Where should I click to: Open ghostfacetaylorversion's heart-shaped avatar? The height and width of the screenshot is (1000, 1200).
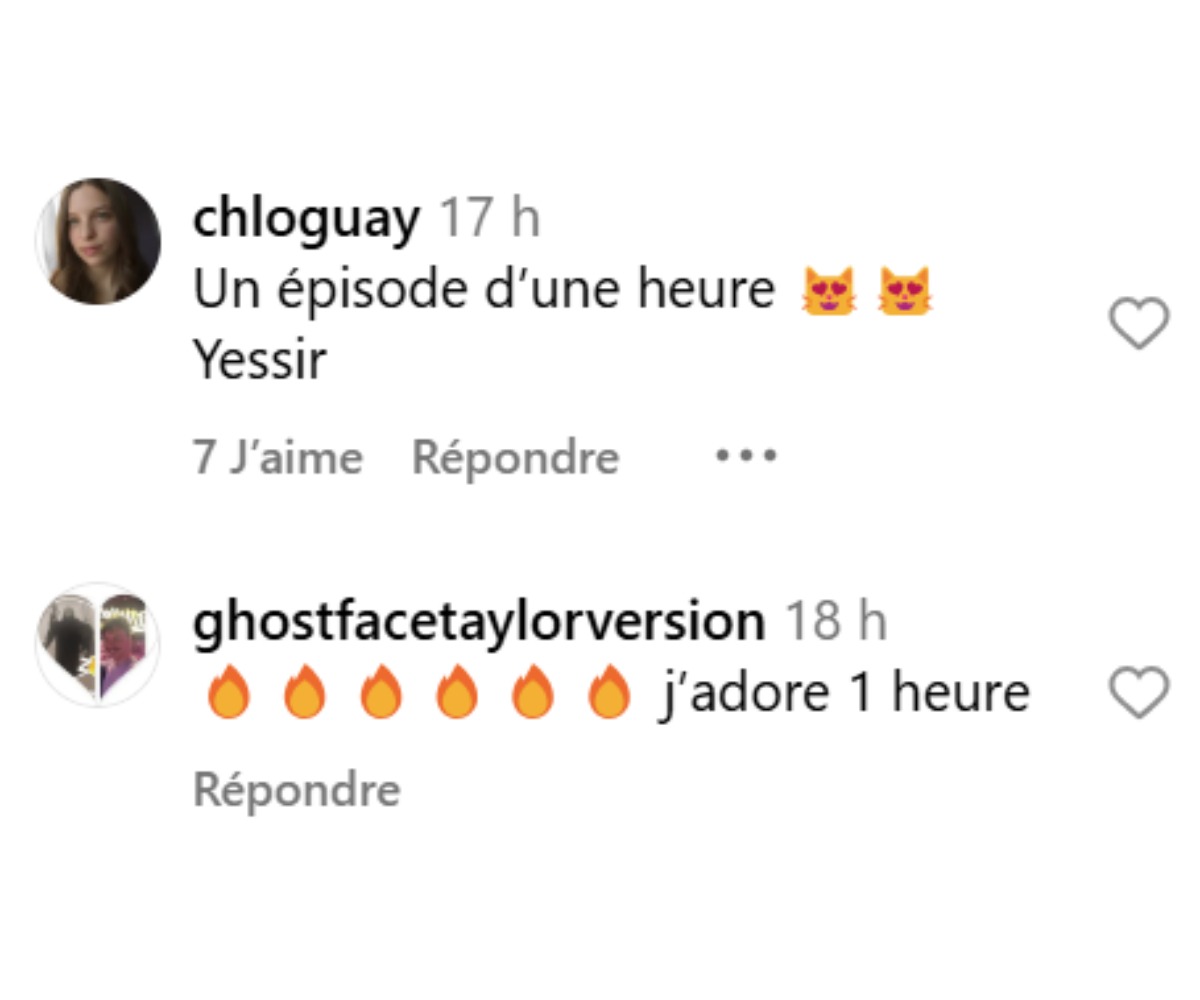(98, 645)
